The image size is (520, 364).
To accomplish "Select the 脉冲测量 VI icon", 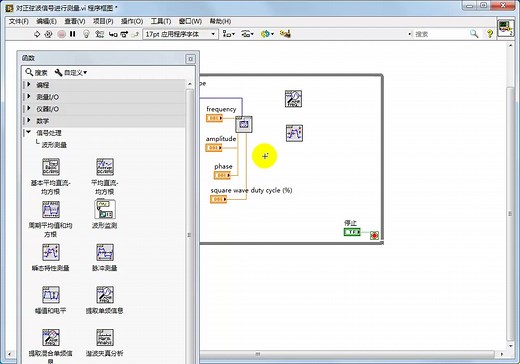I will click(105, 252).
